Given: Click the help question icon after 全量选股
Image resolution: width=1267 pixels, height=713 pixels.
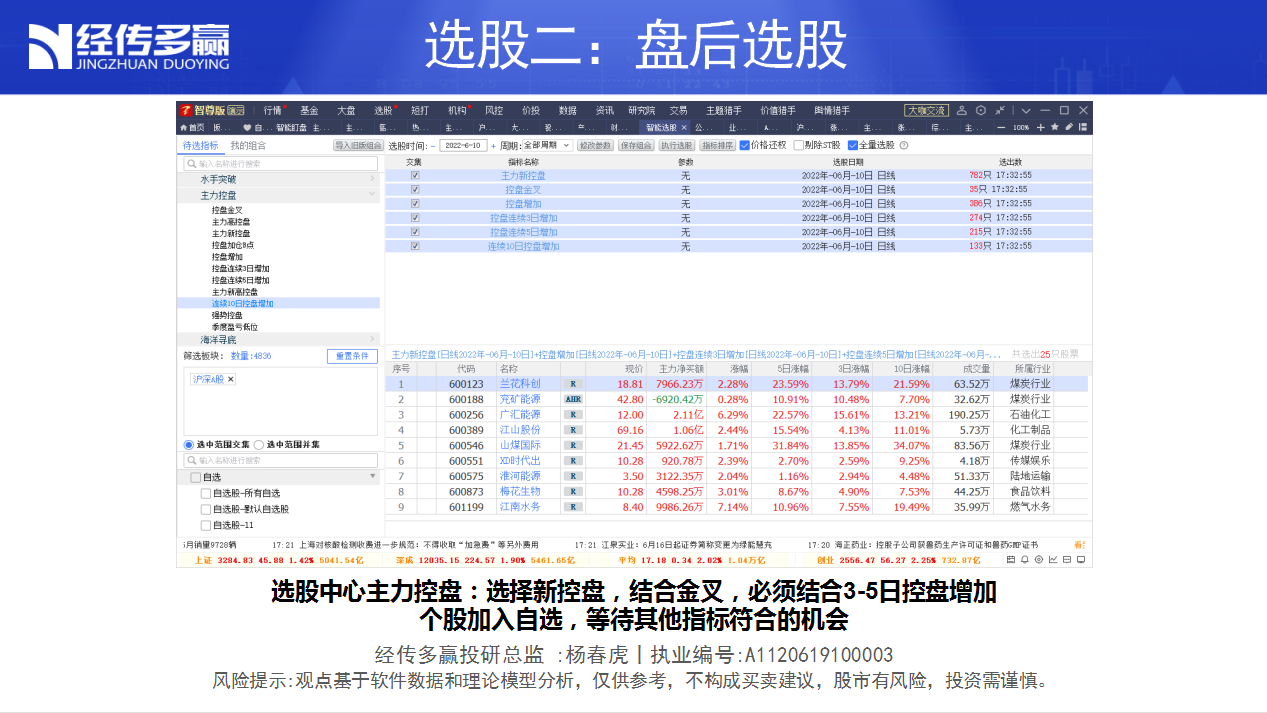Looking at the screenshot, I should click(x=903, y=145).
